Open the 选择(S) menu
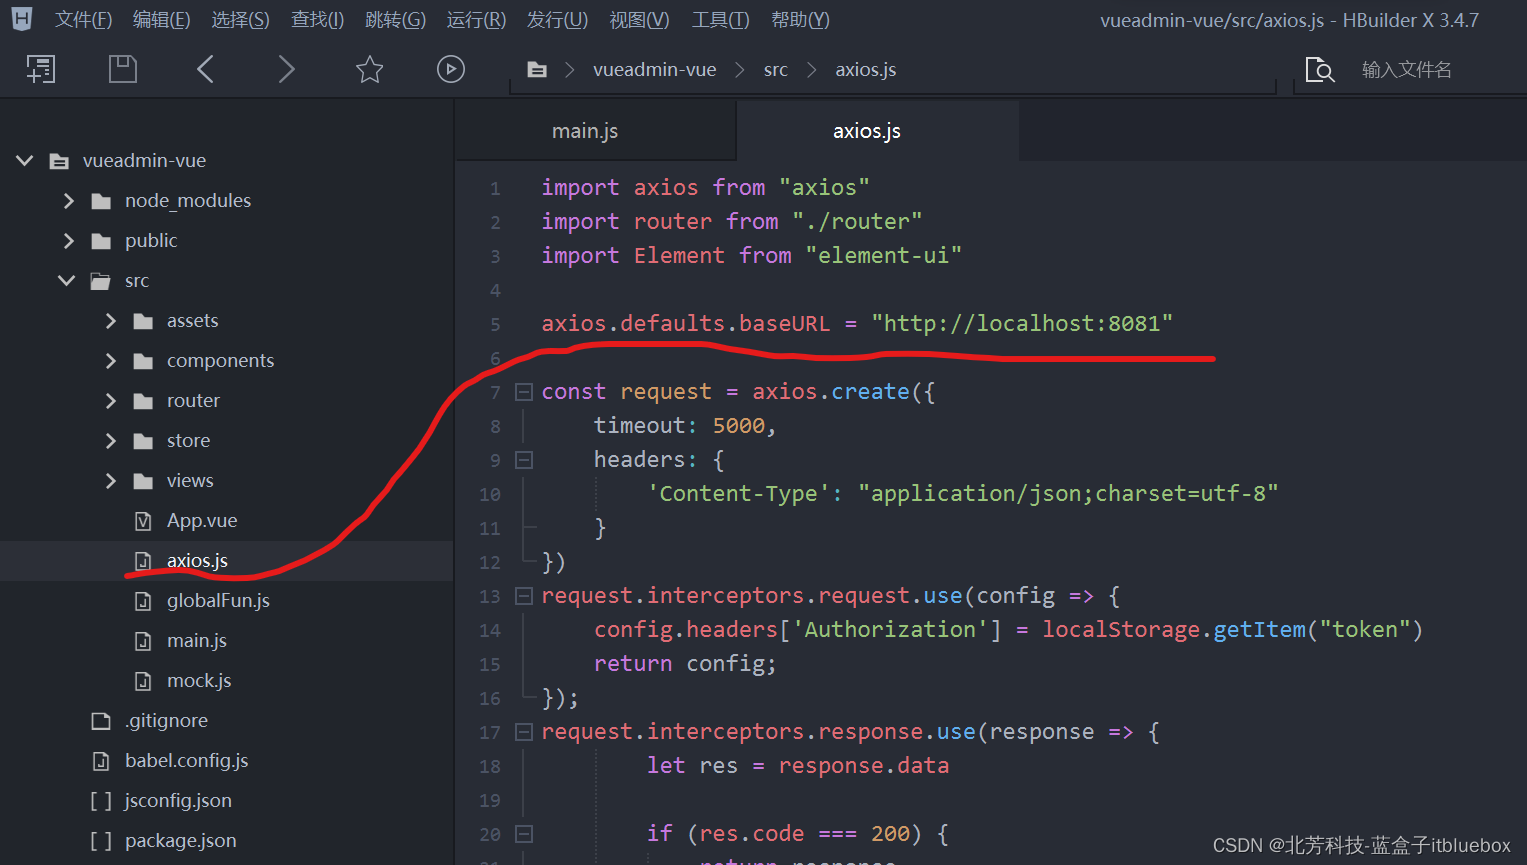The height and width of the screenshot is (865, 1527). 240,20
